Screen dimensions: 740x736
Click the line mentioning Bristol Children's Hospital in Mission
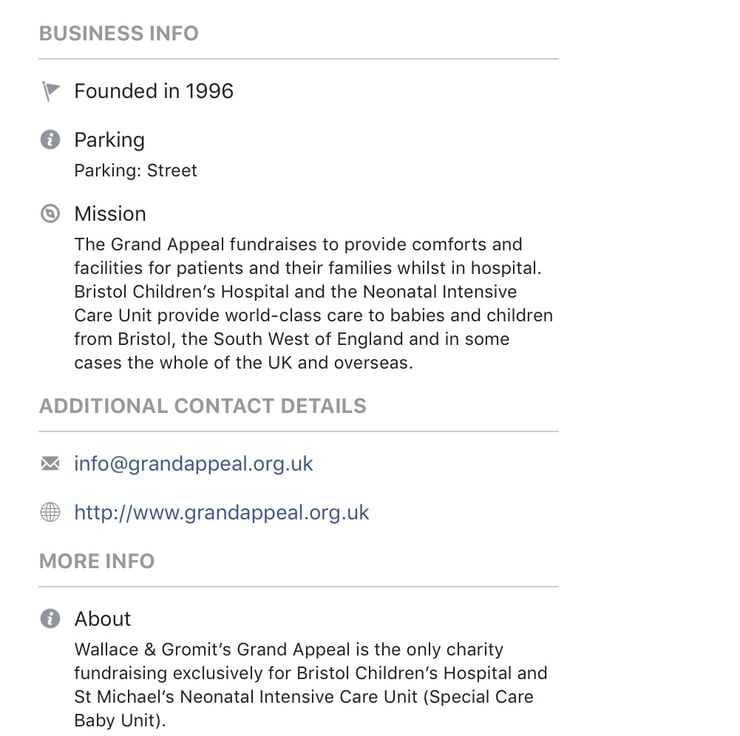(295, 292)
